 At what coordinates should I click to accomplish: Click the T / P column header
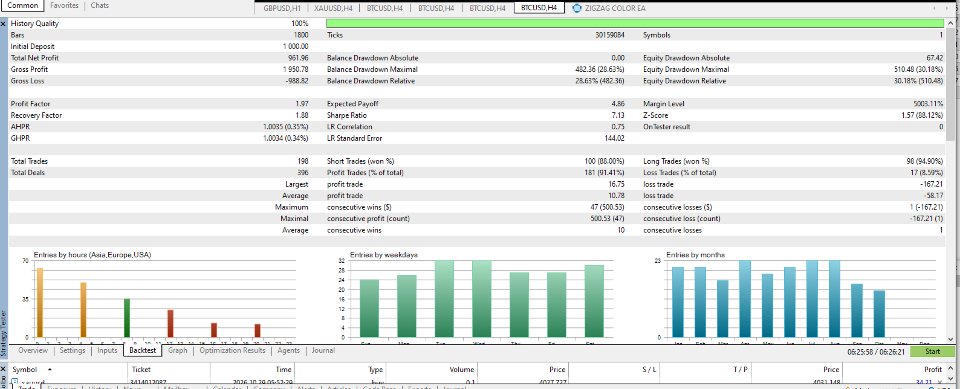coord(706,370)
